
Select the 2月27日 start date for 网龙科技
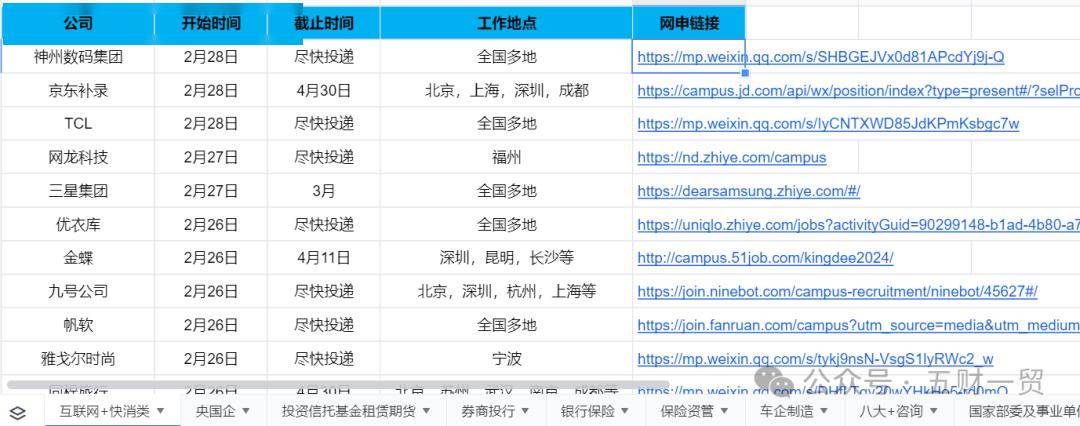211,157
